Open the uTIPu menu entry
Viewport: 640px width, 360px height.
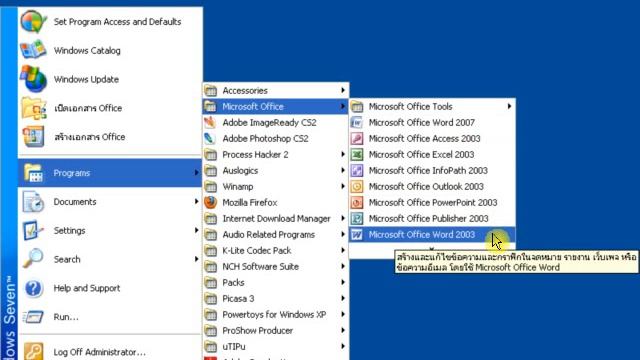(x=276, y=347)
